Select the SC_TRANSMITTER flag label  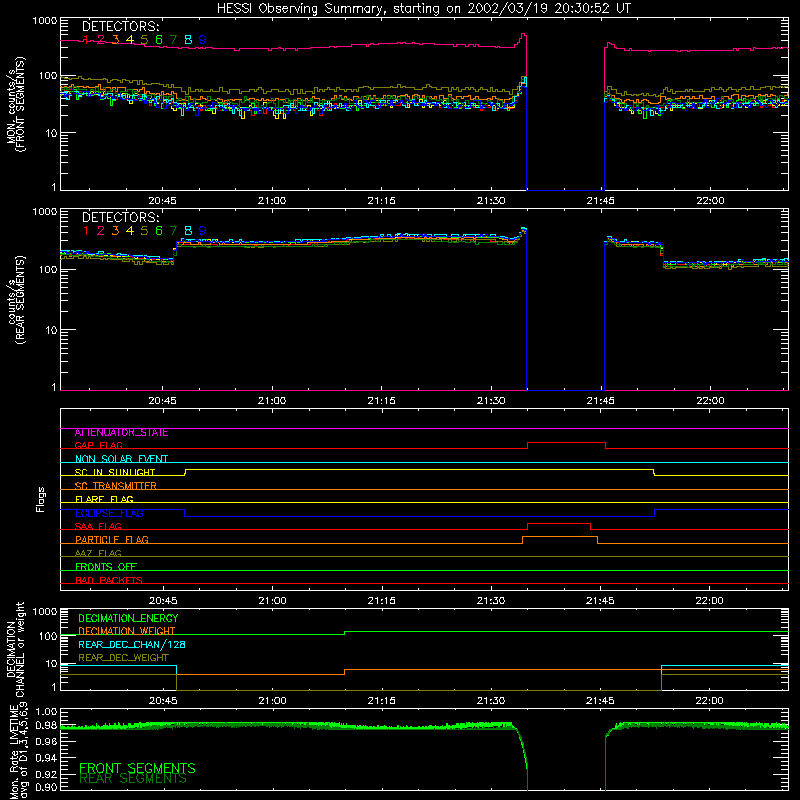coord(116,486)
